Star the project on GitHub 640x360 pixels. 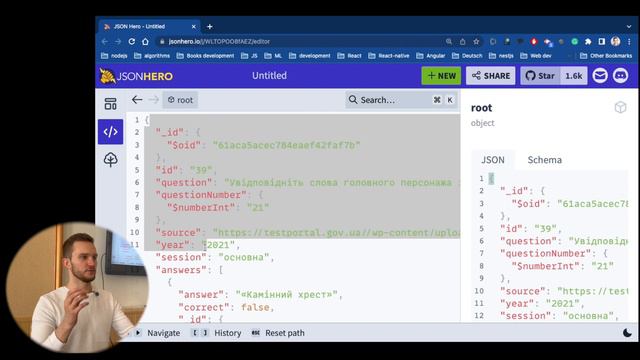[540, 76]
